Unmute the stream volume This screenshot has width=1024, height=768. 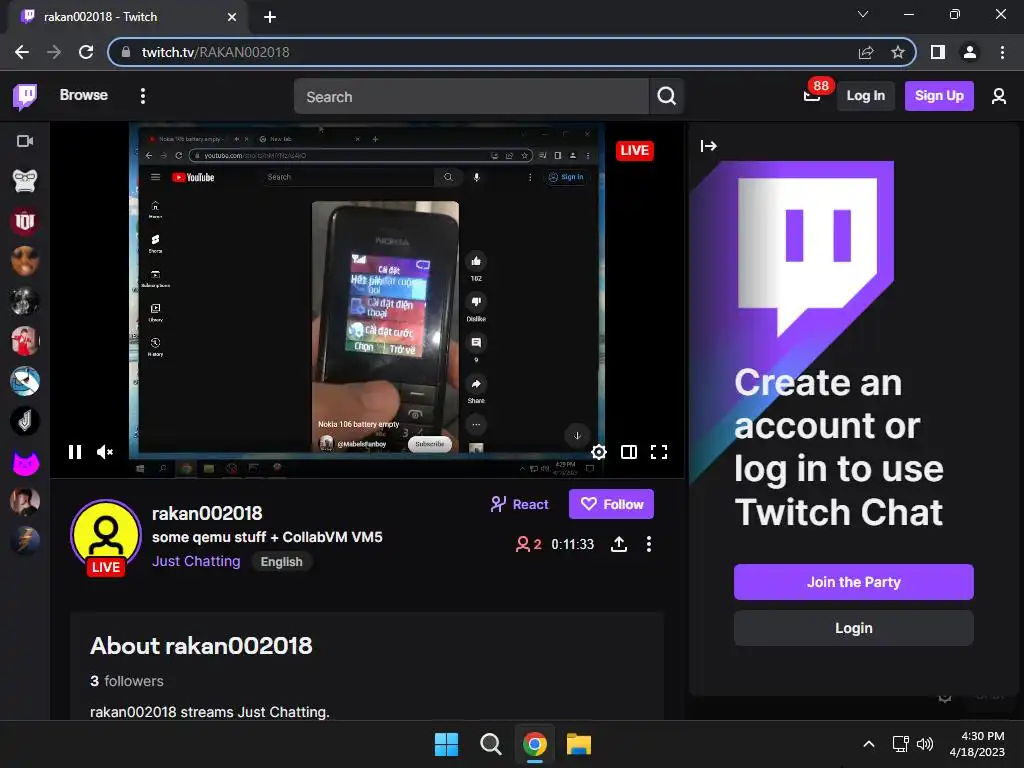click(x=105, y=452)
